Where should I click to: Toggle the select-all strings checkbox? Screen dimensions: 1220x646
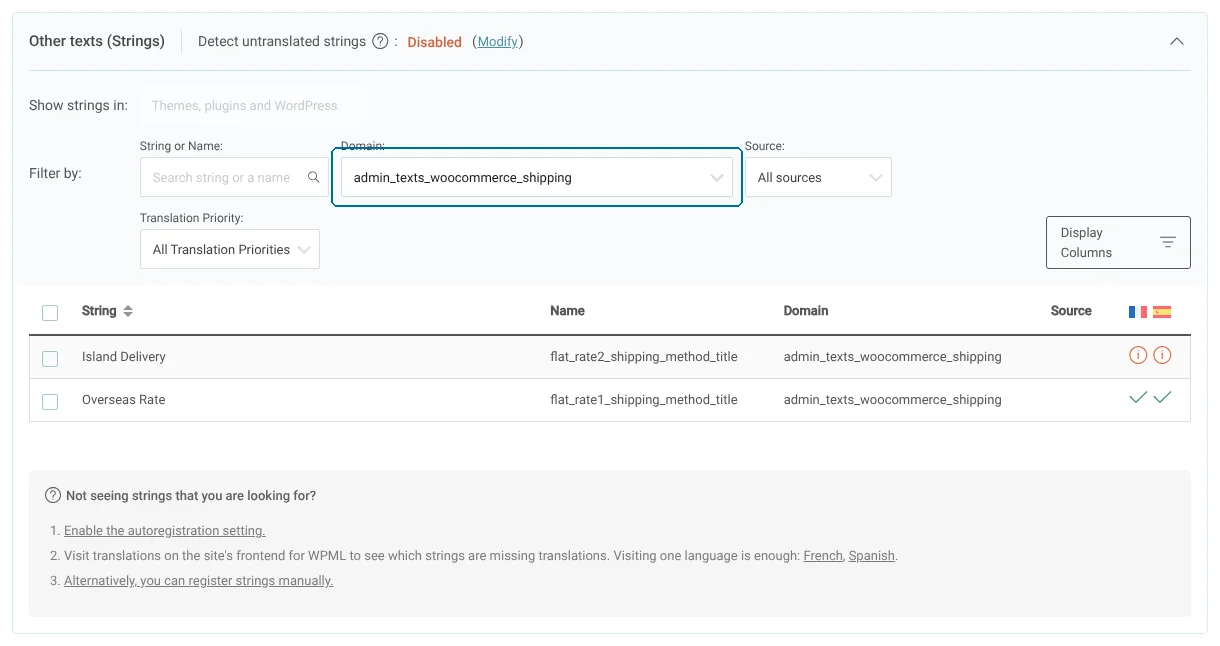click(x=50, y=313)
